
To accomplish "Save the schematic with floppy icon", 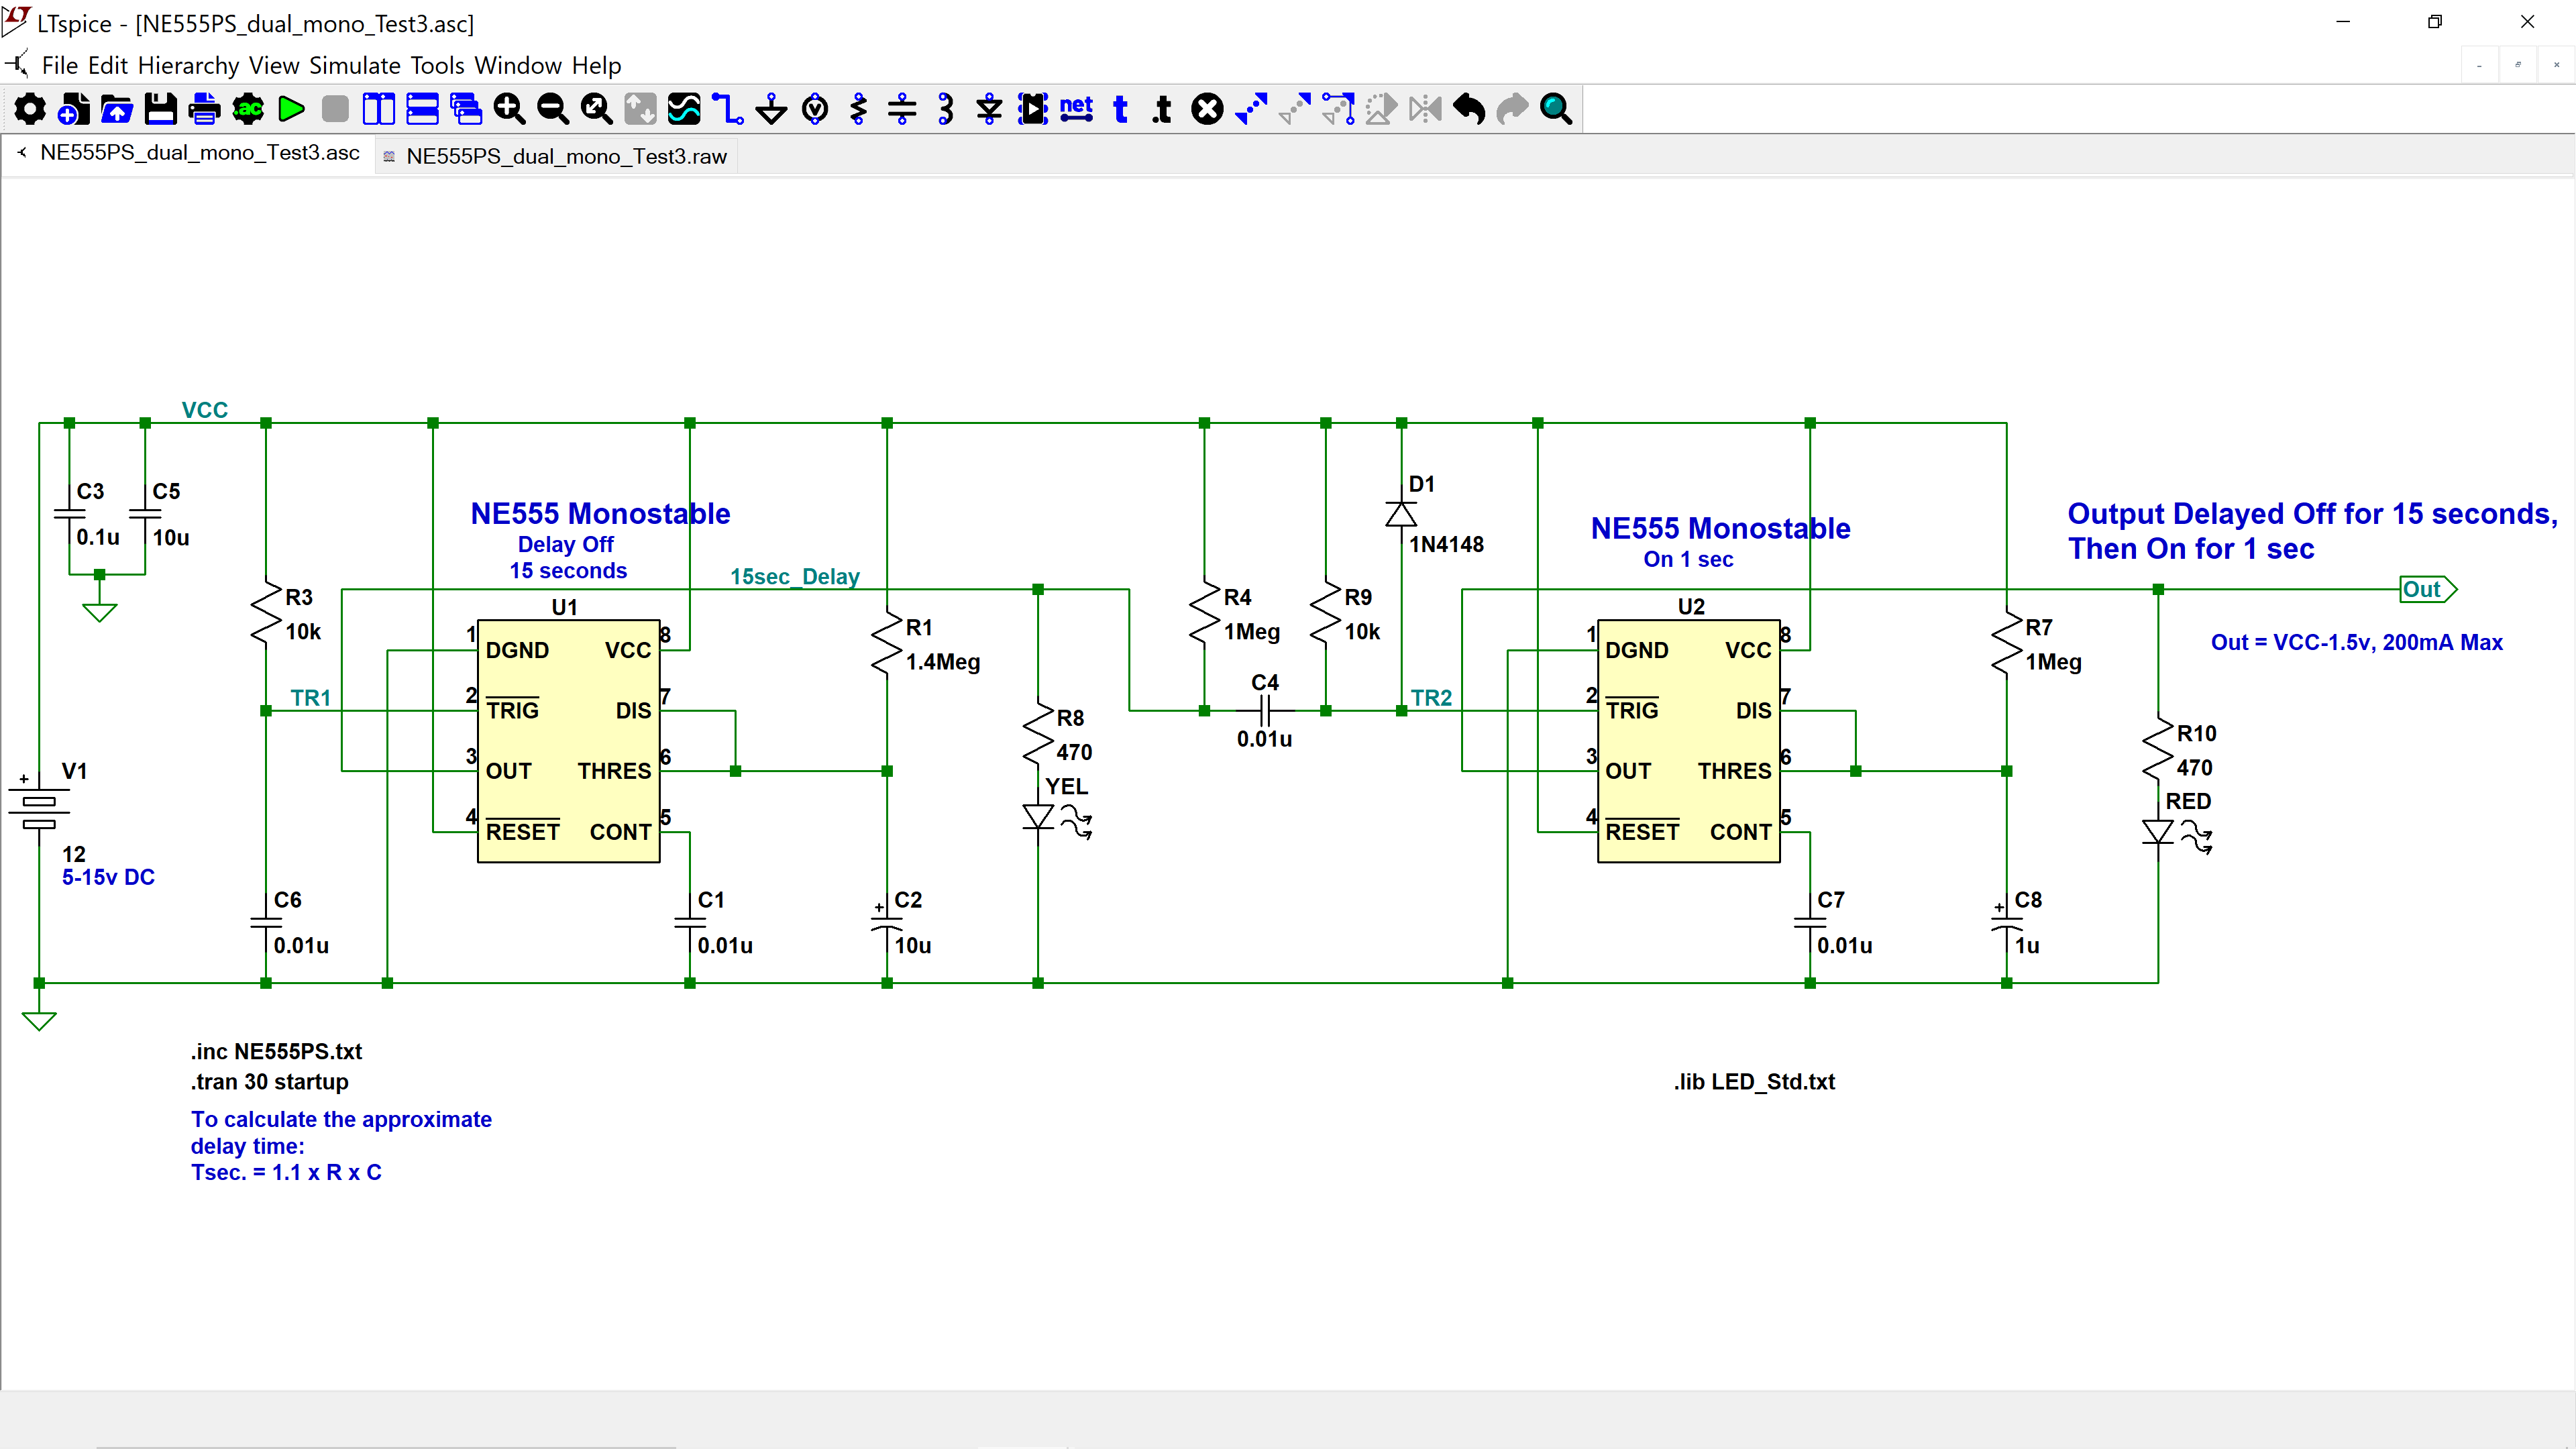I will [160, 109].
